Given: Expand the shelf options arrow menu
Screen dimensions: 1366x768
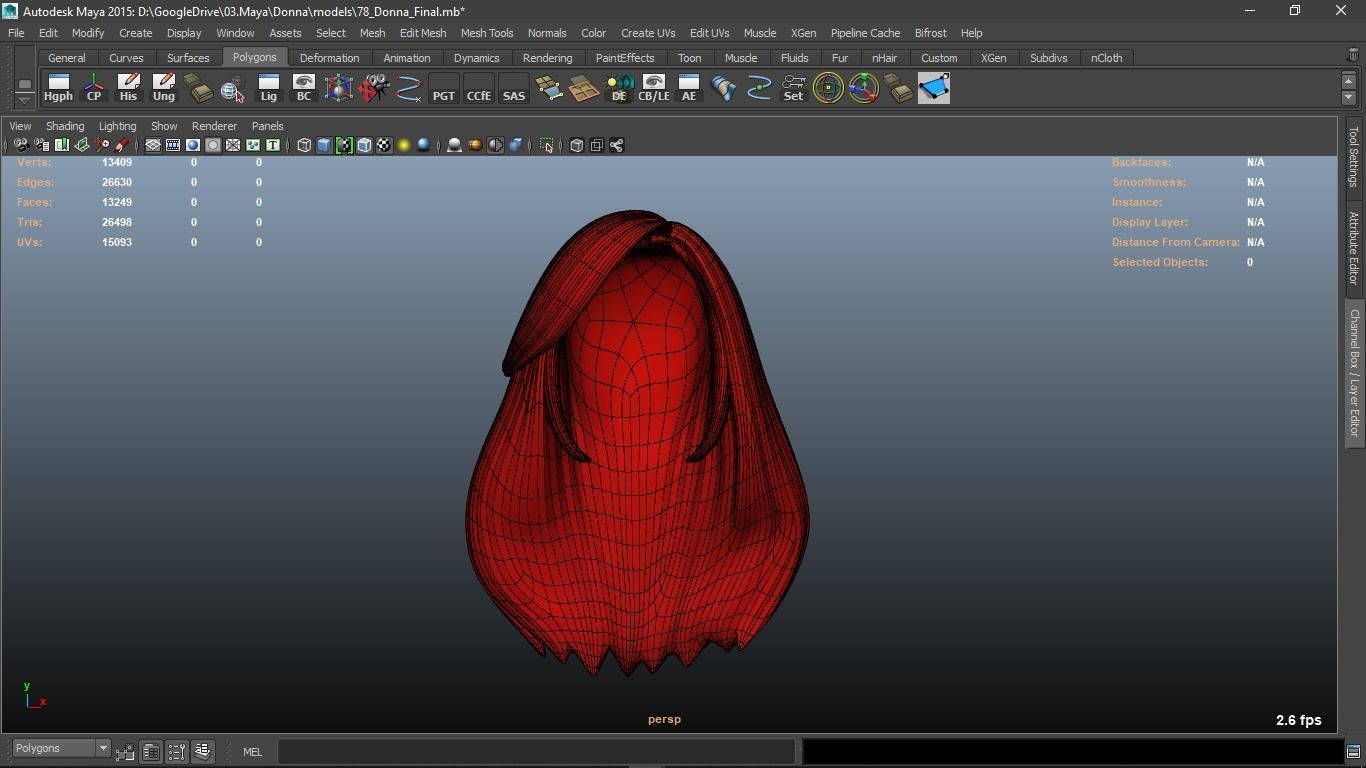Looking at the screenshot, I should click(x=24, y=98).
